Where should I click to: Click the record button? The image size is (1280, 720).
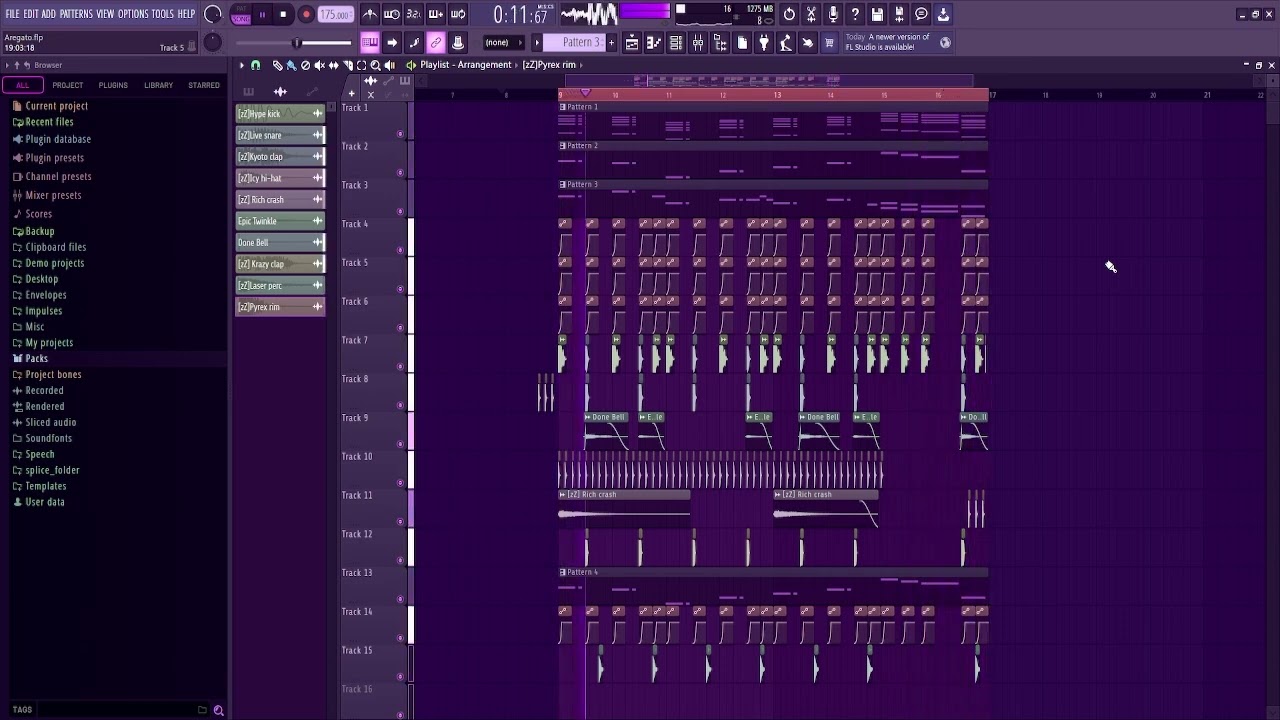coord(306,15)
